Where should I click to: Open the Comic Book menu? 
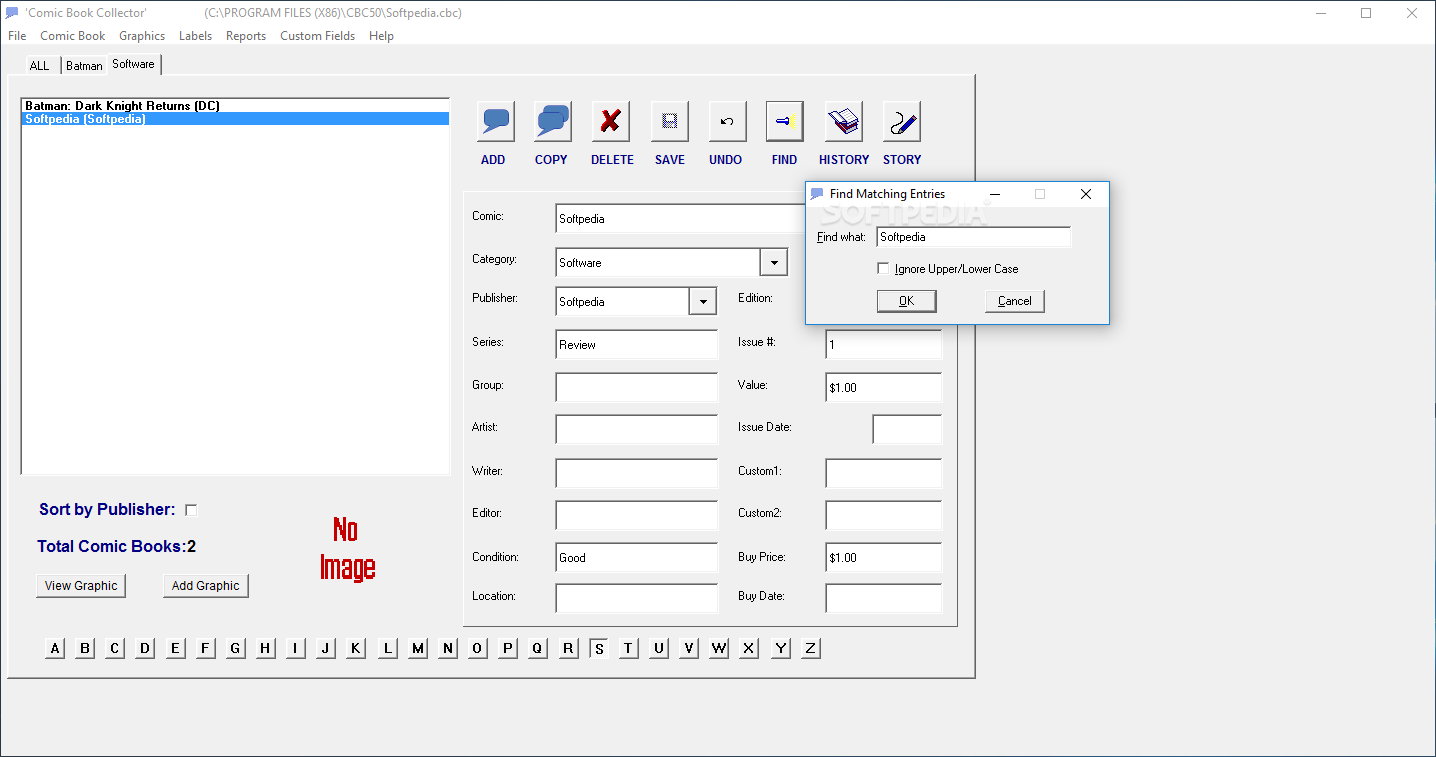point(73,36)
